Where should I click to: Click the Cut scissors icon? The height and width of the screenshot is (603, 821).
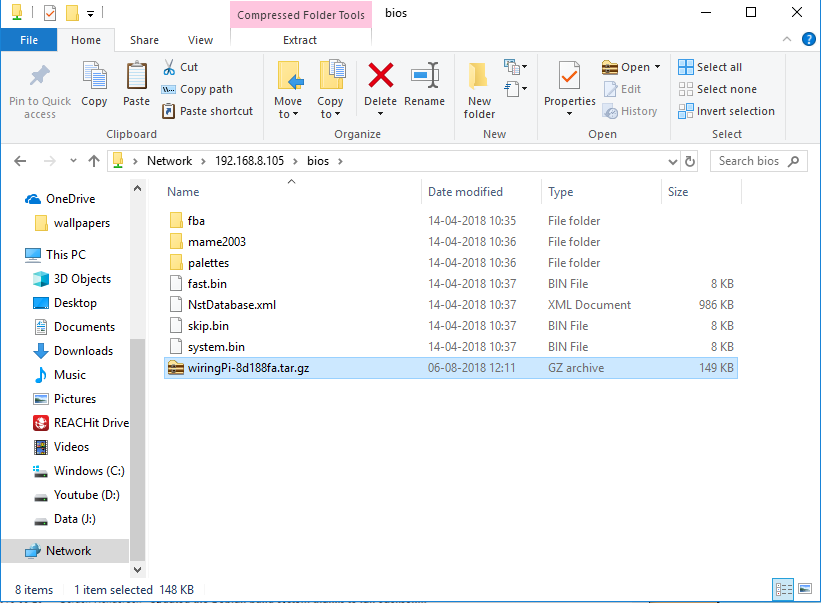click(169, 67)
